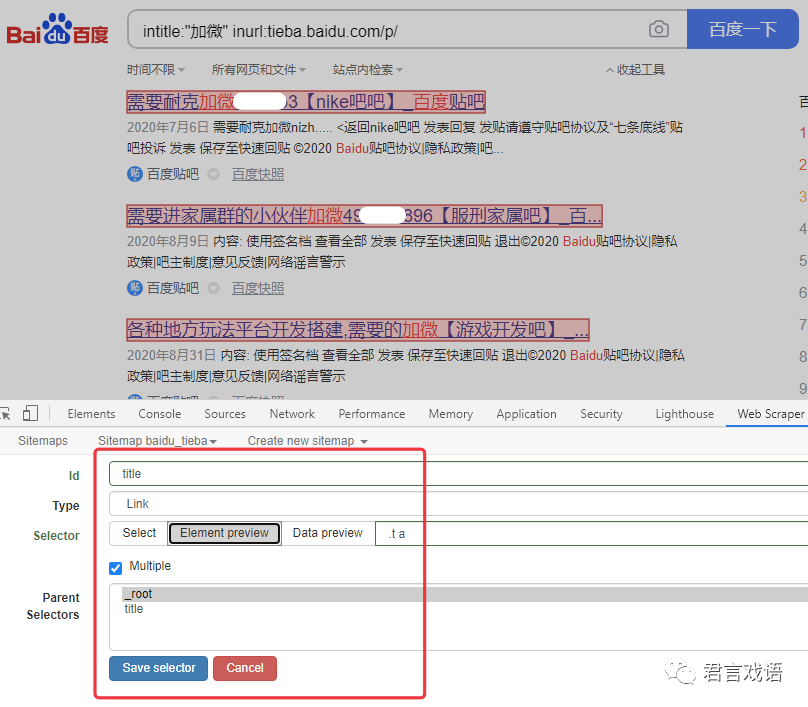Open verification badge dropdown under the nike result
808x707 pixels.
coord(213,175)
